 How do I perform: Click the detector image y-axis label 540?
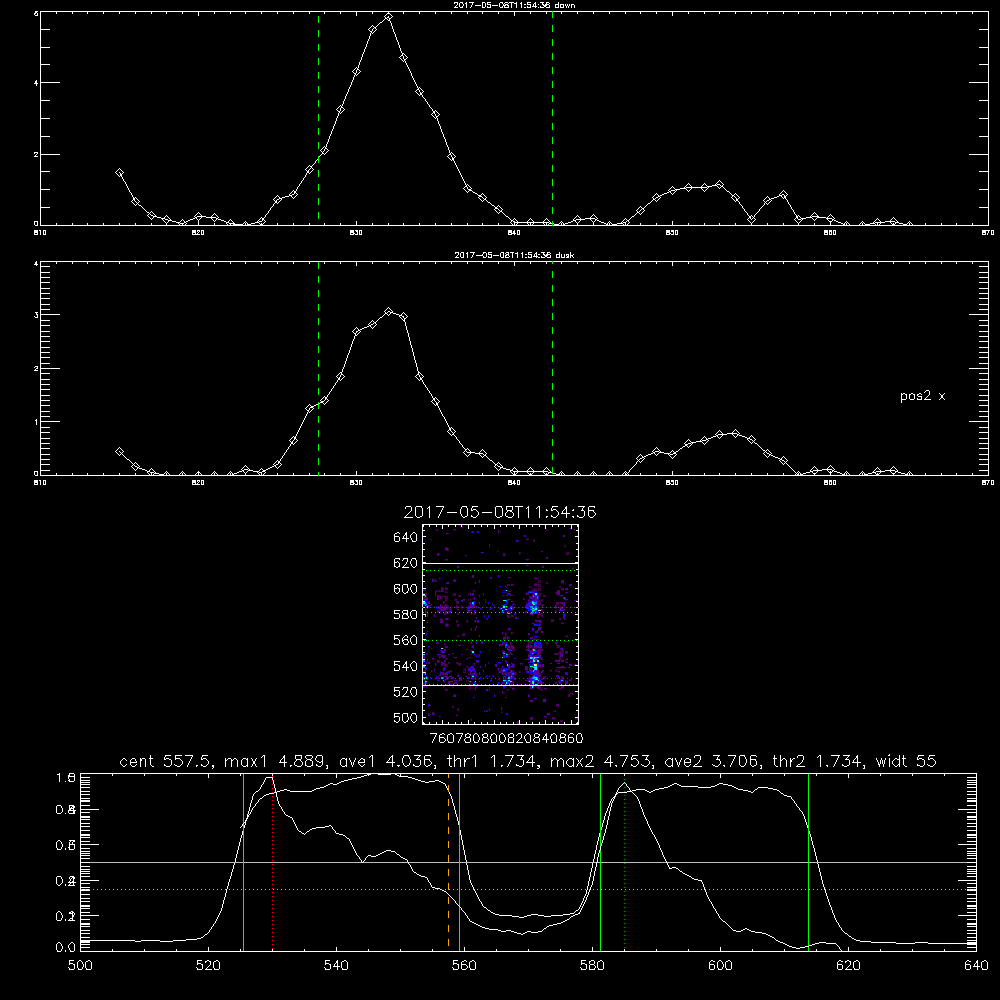[x=406, y=666]
